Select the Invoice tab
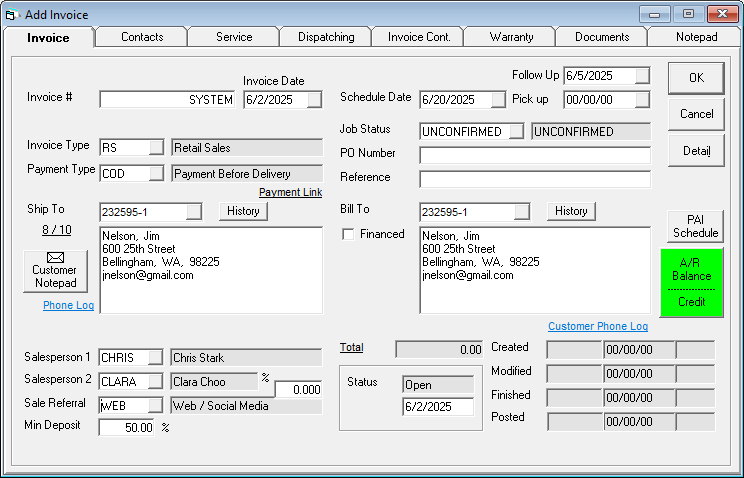 click(x=48, y=37)
